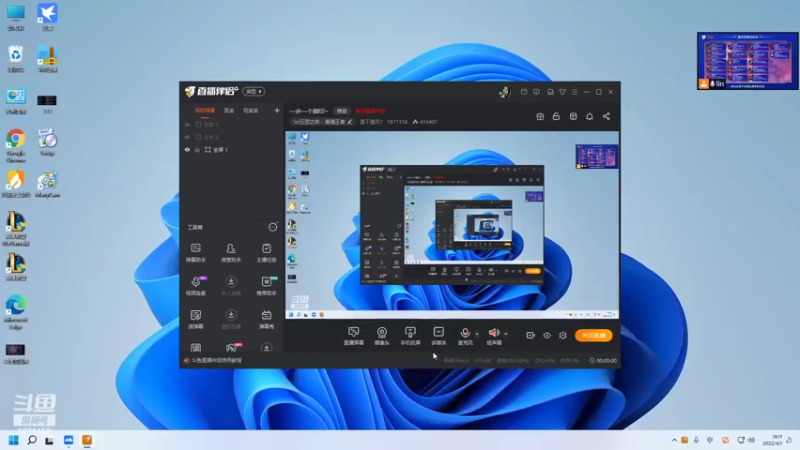The image size is (800, 450).
Task: Add a screen capture source from bottom bar
Action: pos(353,336)
